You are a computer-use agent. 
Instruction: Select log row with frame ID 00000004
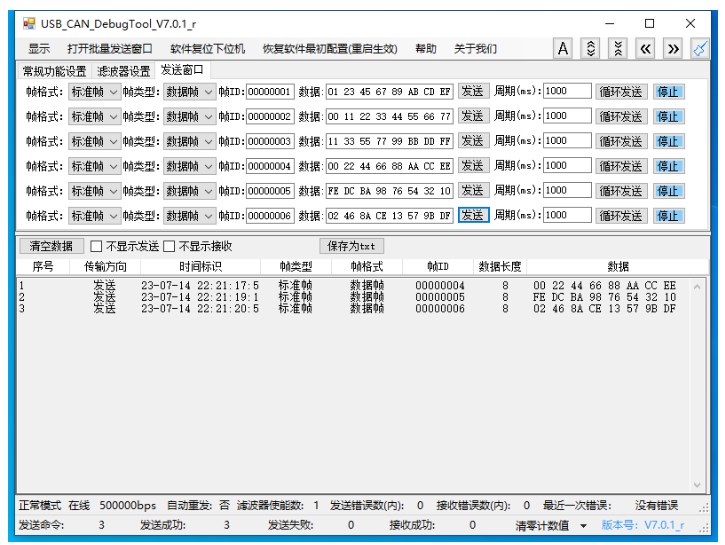[x=354, y=286]
